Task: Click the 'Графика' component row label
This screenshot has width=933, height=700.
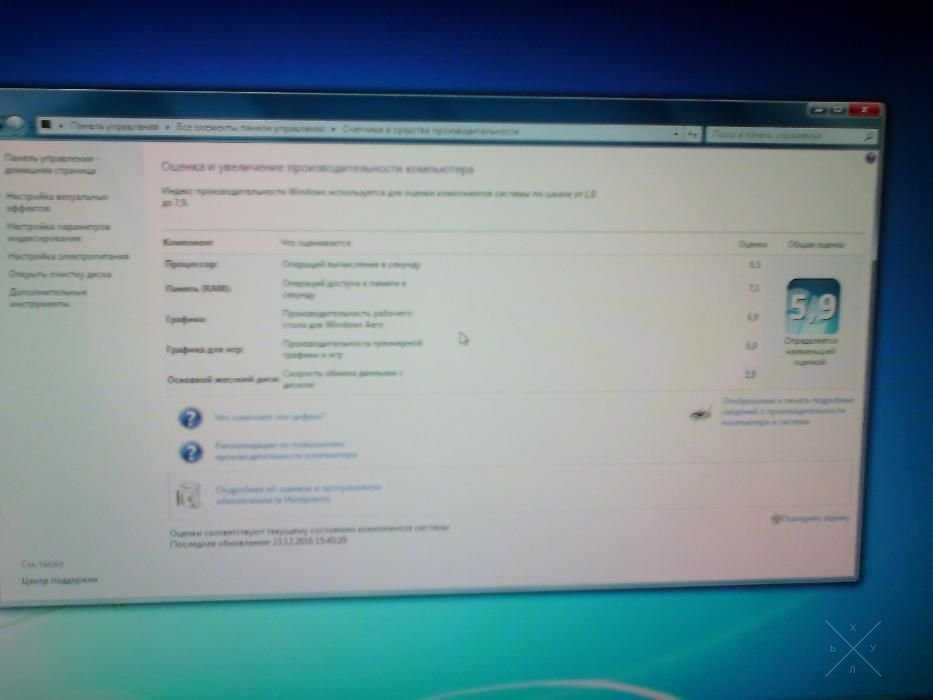Action: pyautogui.click(x=186, y=320)
